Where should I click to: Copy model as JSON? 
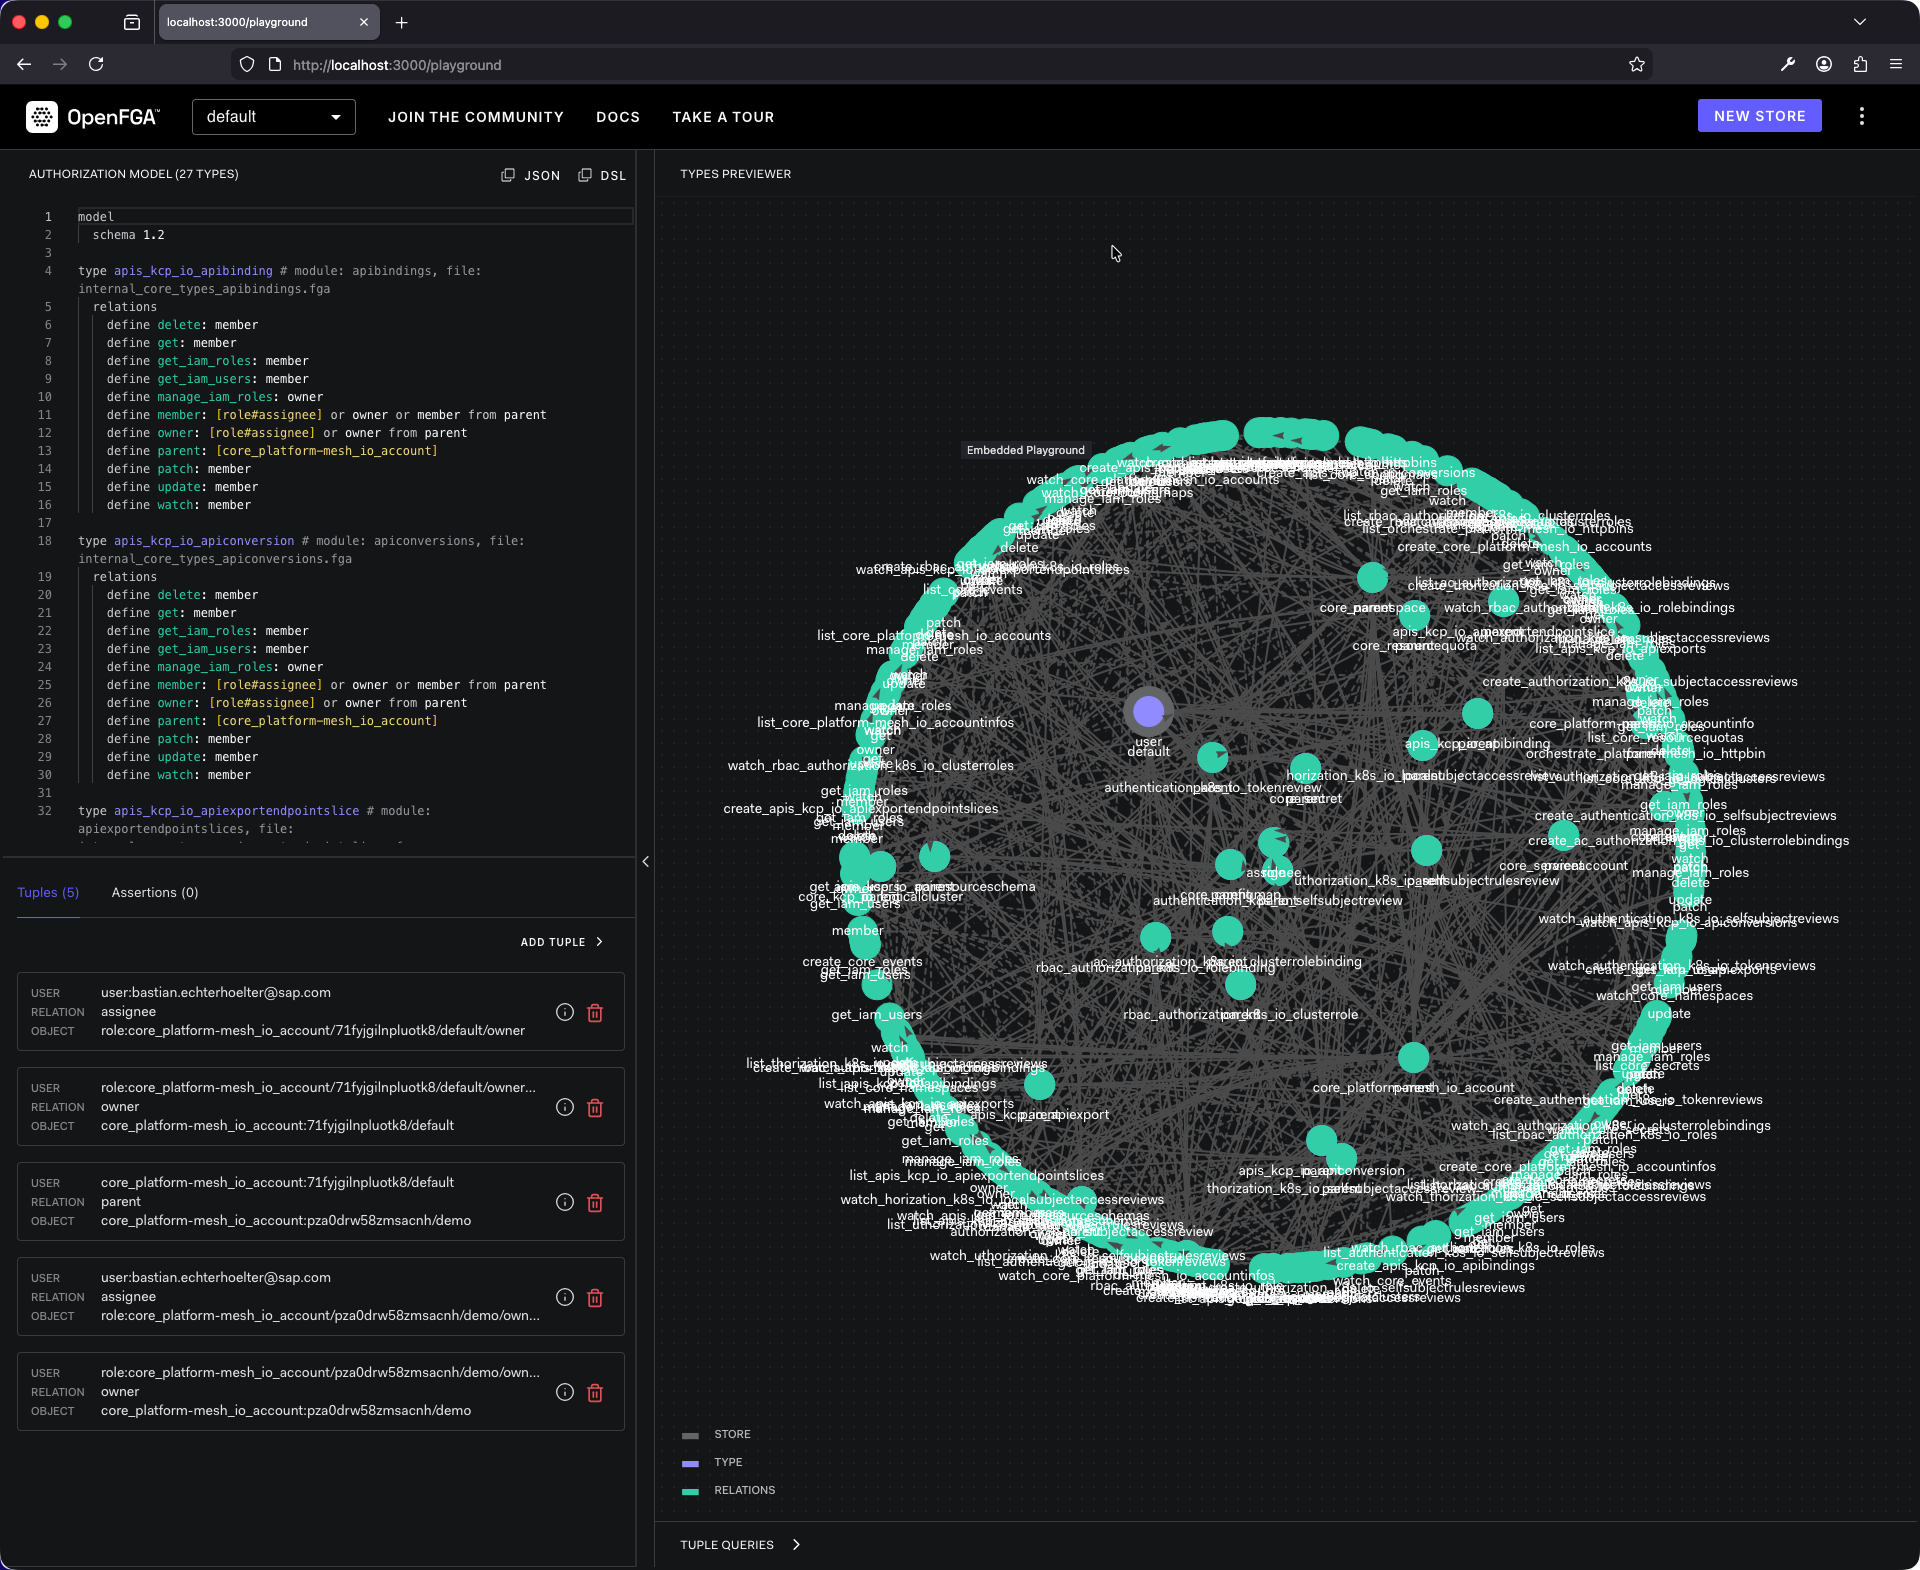[531, 175]
